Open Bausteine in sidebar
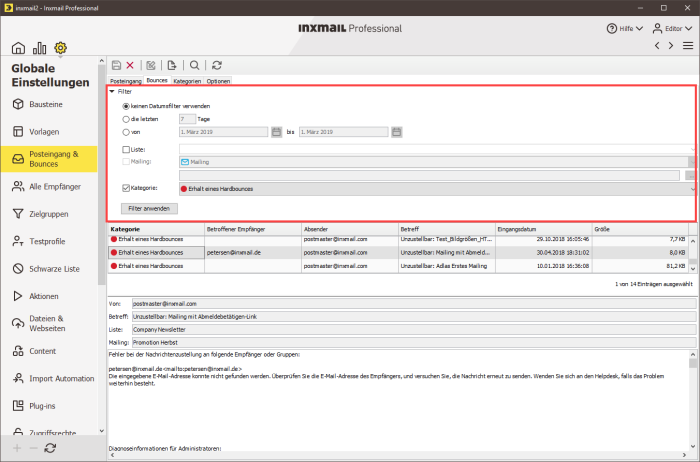 tap(49, 104)
